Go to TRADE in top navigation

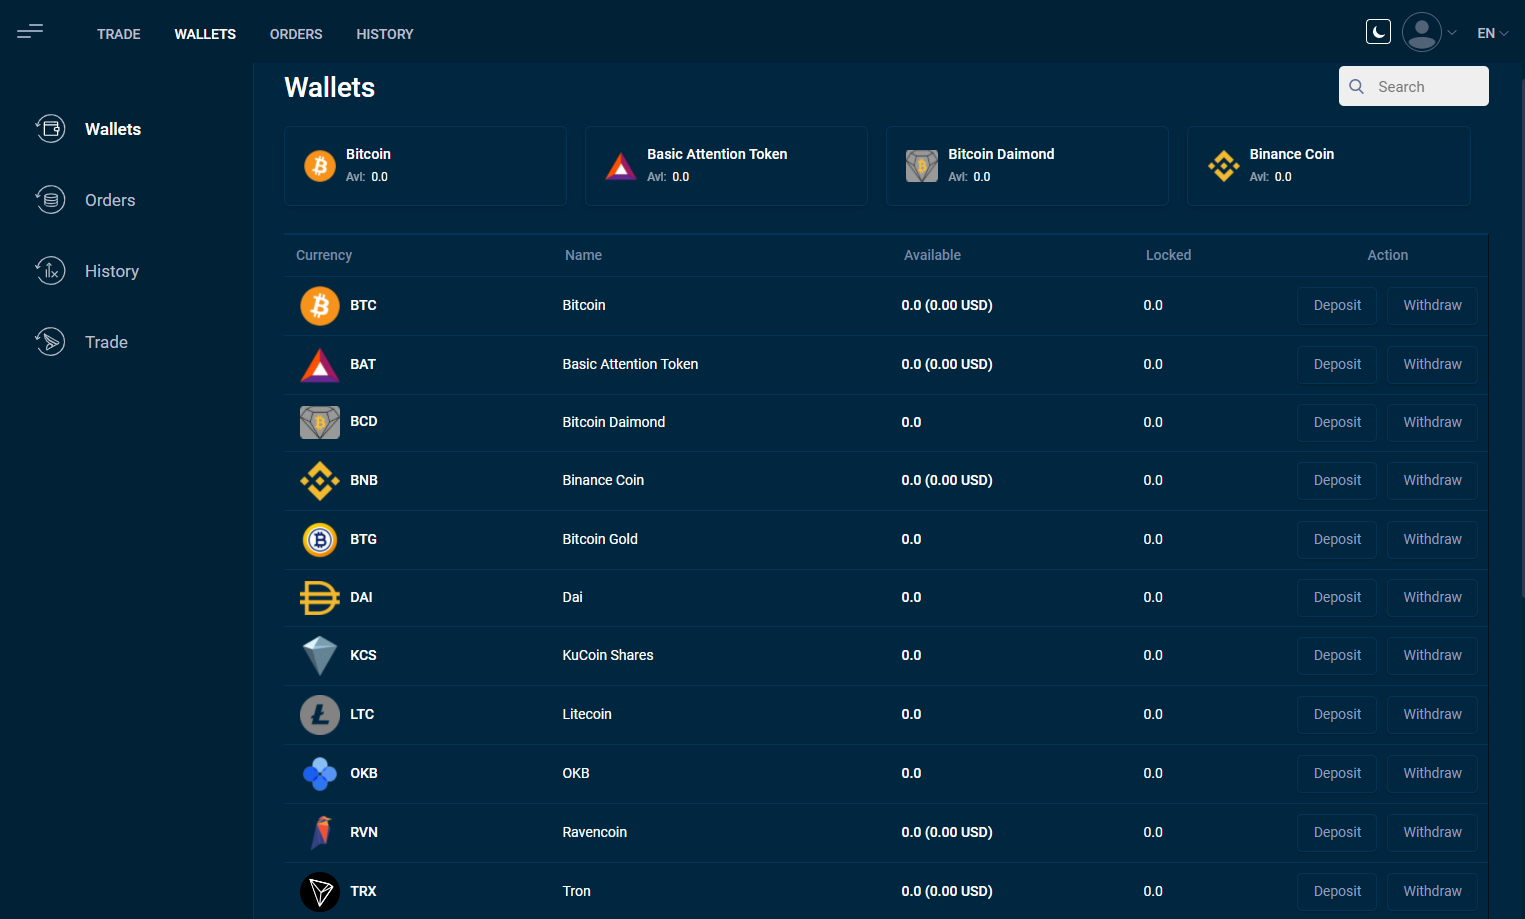[119, 34]
